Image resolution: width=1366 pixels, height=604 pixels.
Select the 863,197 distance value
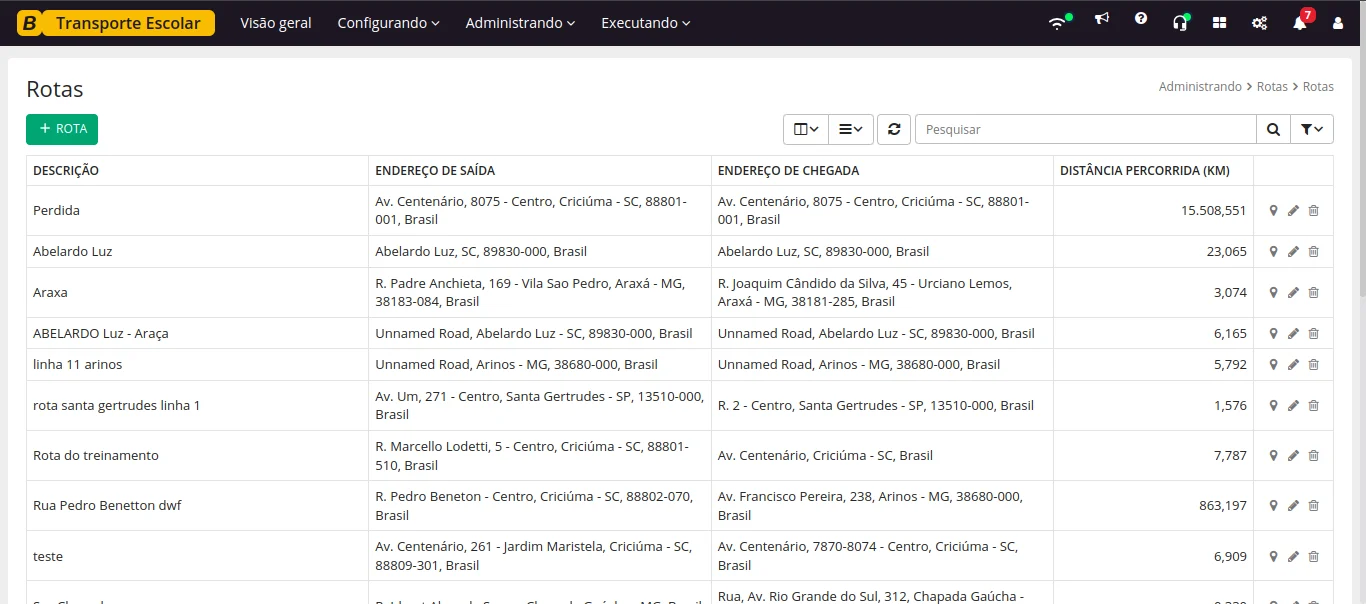(x=1223, y=506)
